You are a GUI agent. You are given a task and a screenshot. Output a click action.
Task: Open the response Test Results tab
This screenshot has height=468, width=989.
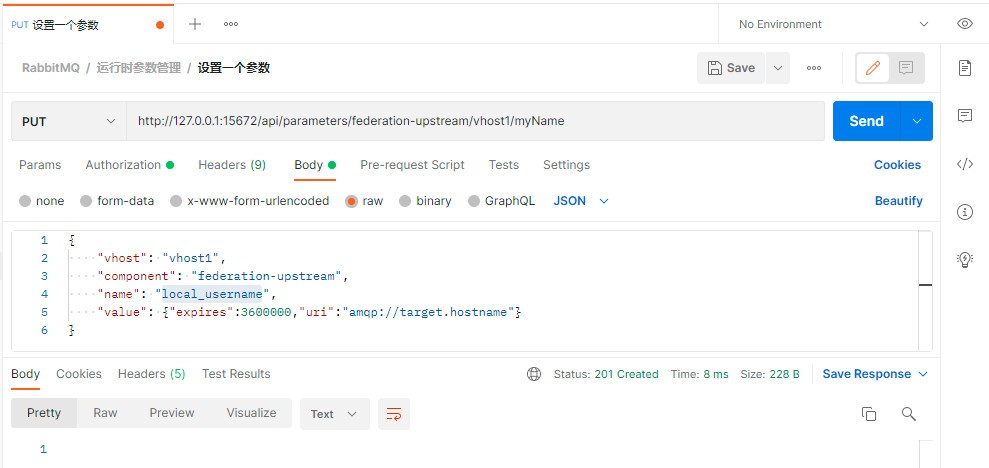pyautogui.click(x=236, y=374)
